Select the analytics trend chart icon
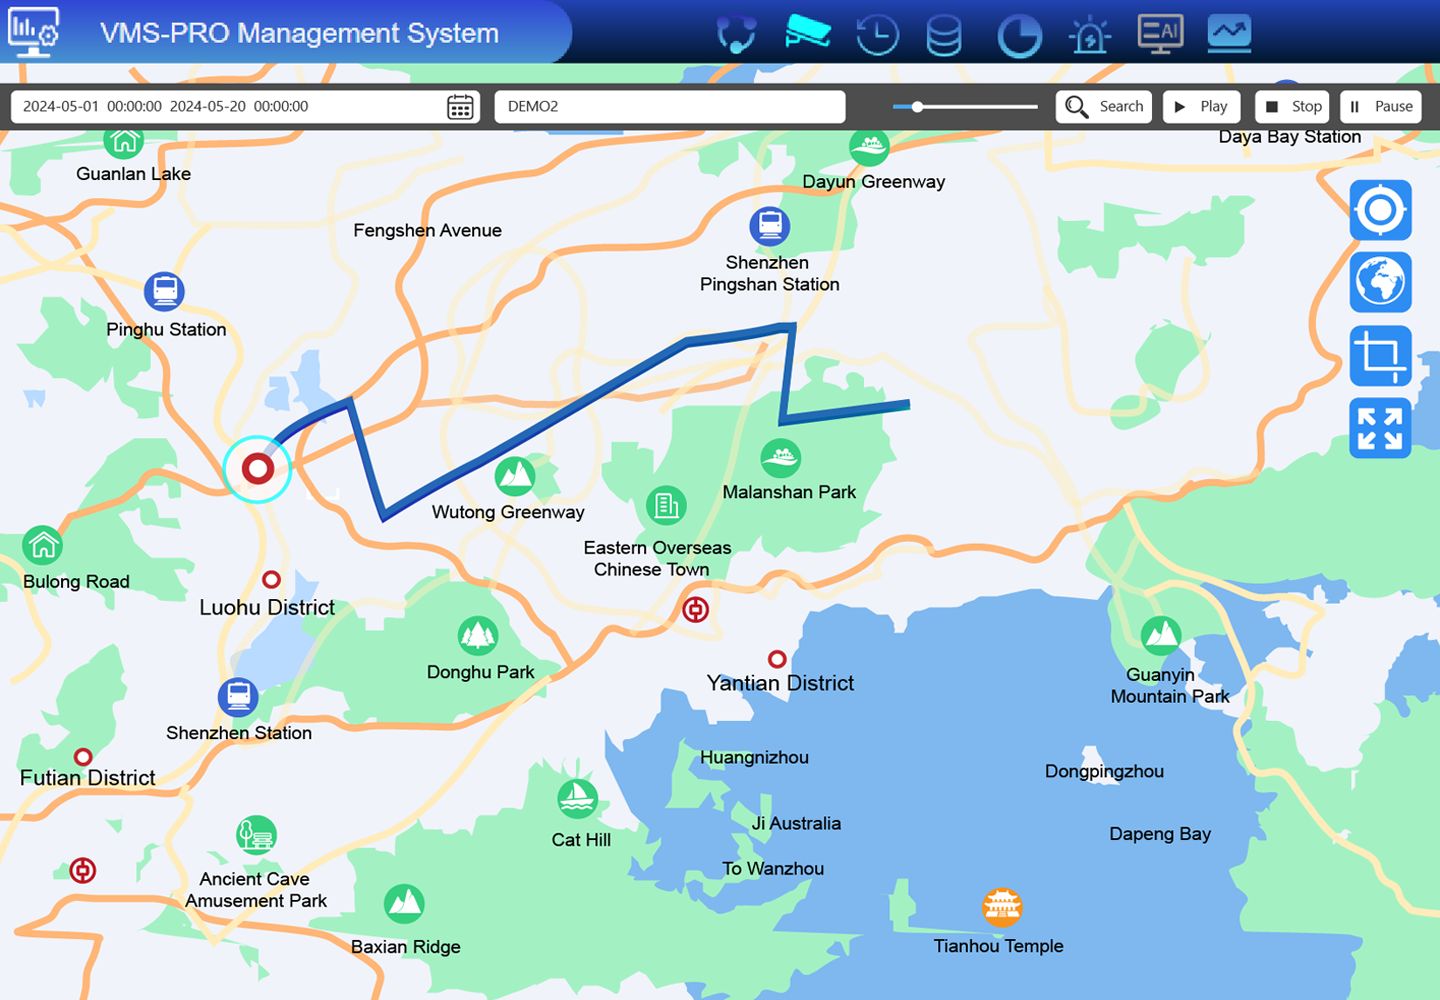The image size is (1440, 1000). [x=1229, y=32]
